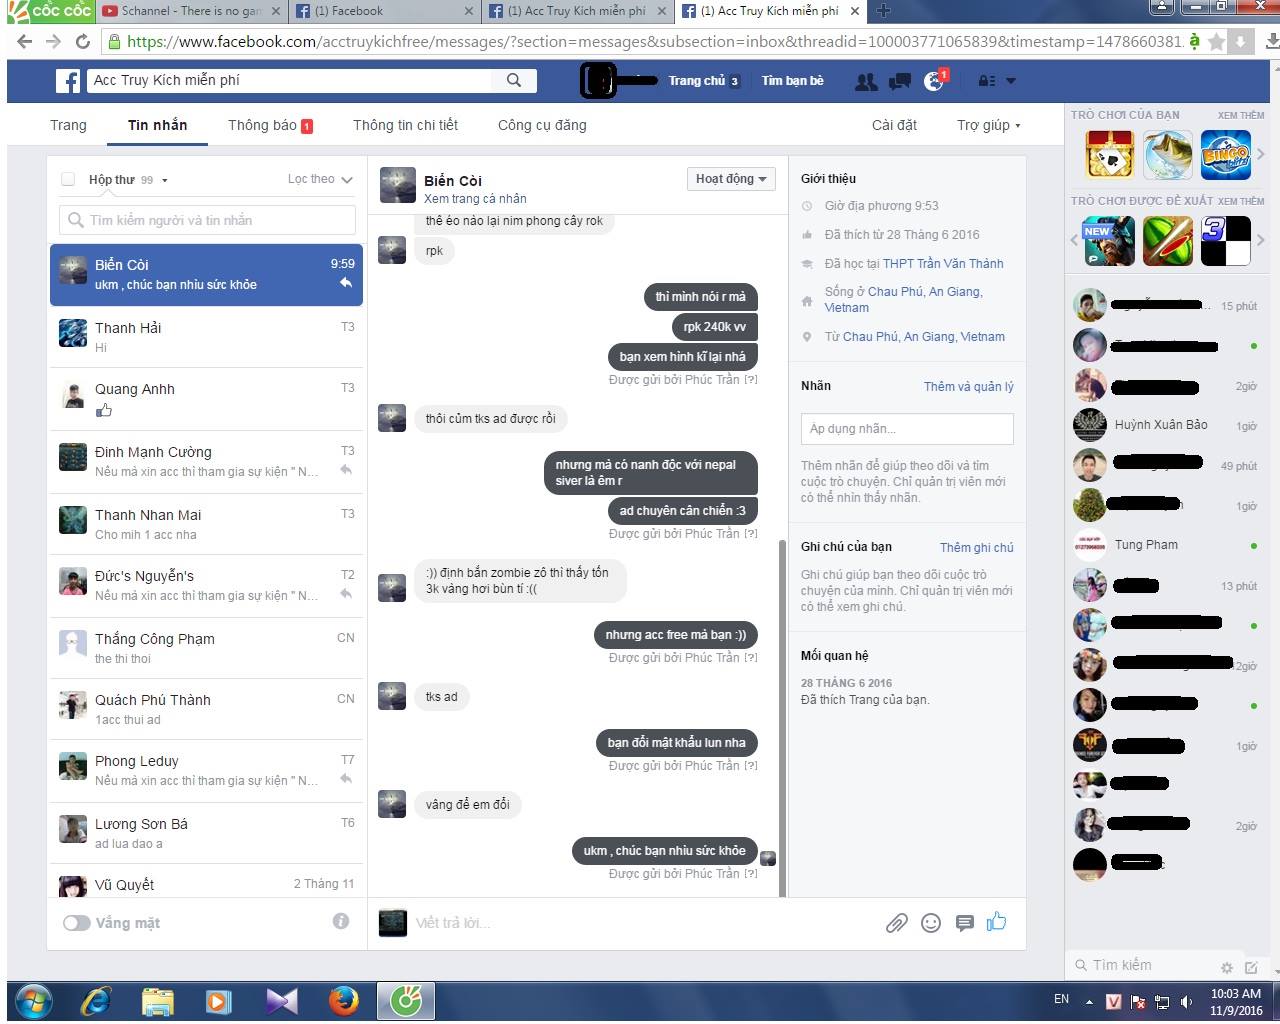Viewport: 1280px width, 1024px height.
Task: Open the Hoạt động actions dropdown
Action: 731,179
